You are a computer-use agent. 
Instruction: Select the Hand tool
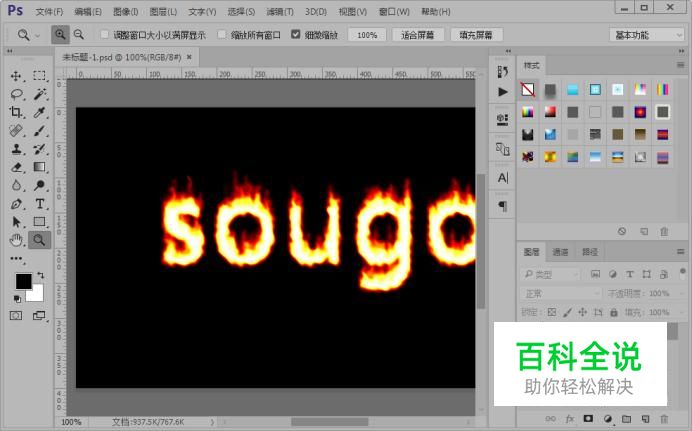coord(16,240)
